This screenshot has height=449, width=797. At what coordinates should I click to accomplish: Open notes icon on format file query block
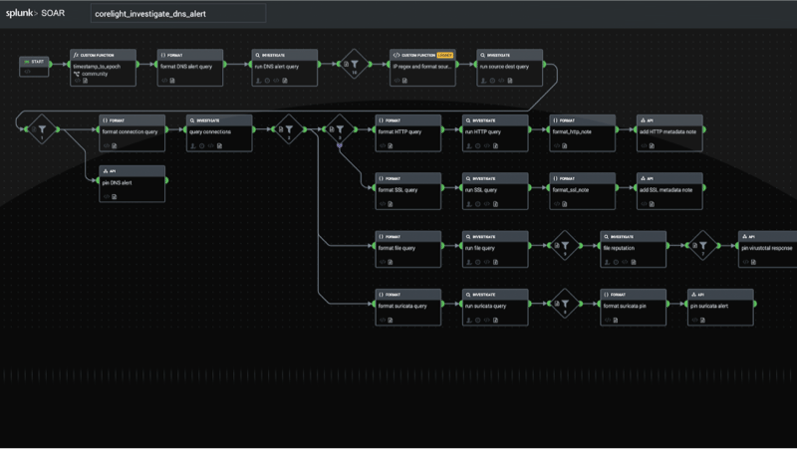tap(390, 262)
